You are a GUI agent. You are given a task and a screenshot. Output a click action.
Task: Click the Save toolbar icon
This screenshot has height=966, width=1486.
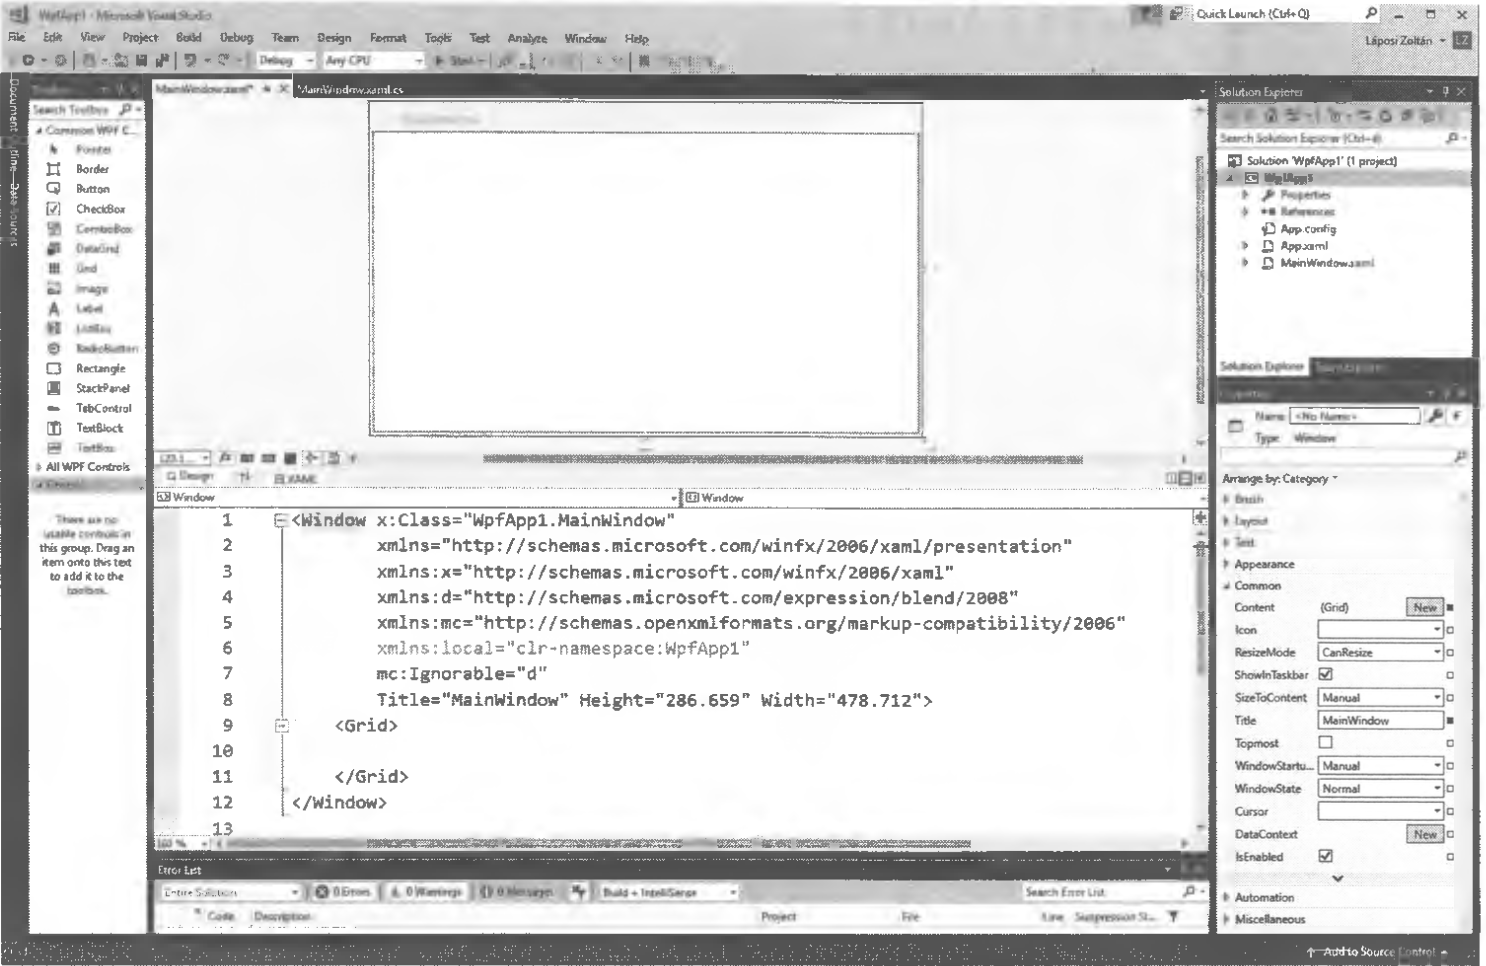click(x=141, y=60)
